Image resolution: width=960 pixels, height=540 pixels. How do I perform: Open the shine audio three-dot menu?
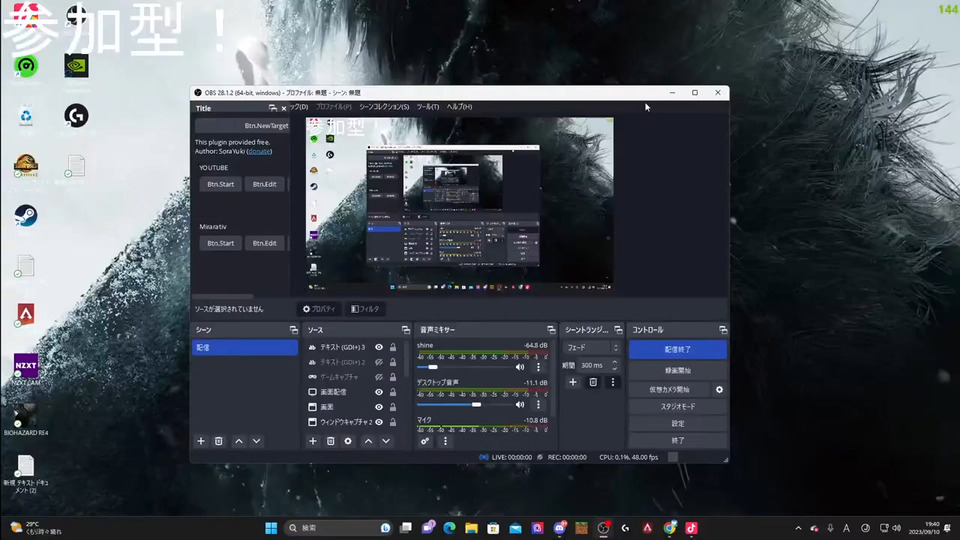[x=538, y=367]
